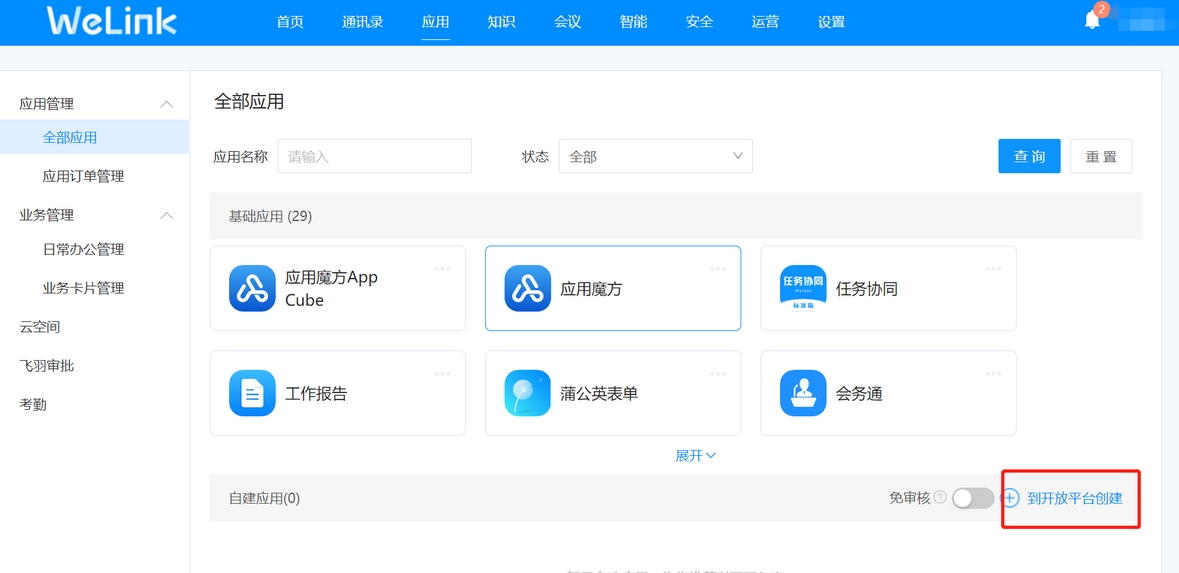Click 到开放平台创建 link
The height and width of the screenshot is (573, 1179).
pos(1074,498)
